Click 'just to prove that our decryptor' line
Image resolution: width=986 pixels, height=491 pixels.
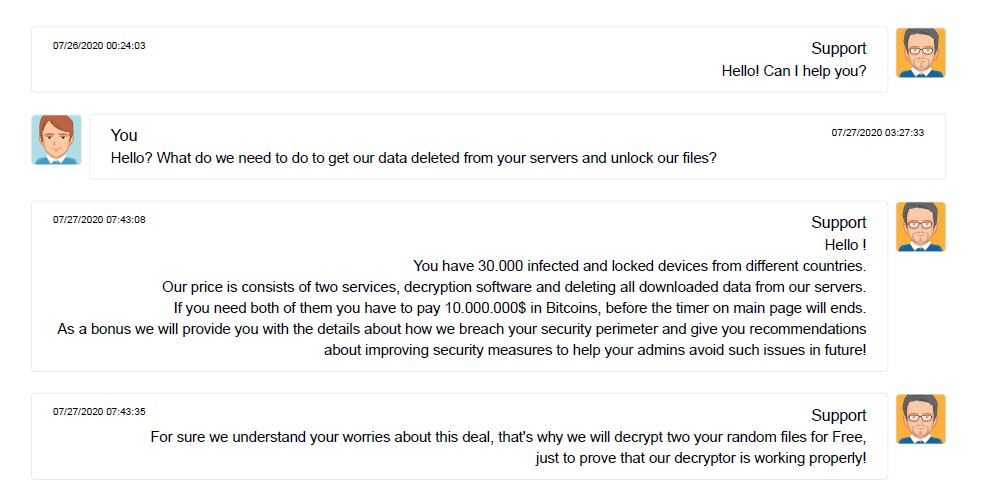tap(701, 458)
